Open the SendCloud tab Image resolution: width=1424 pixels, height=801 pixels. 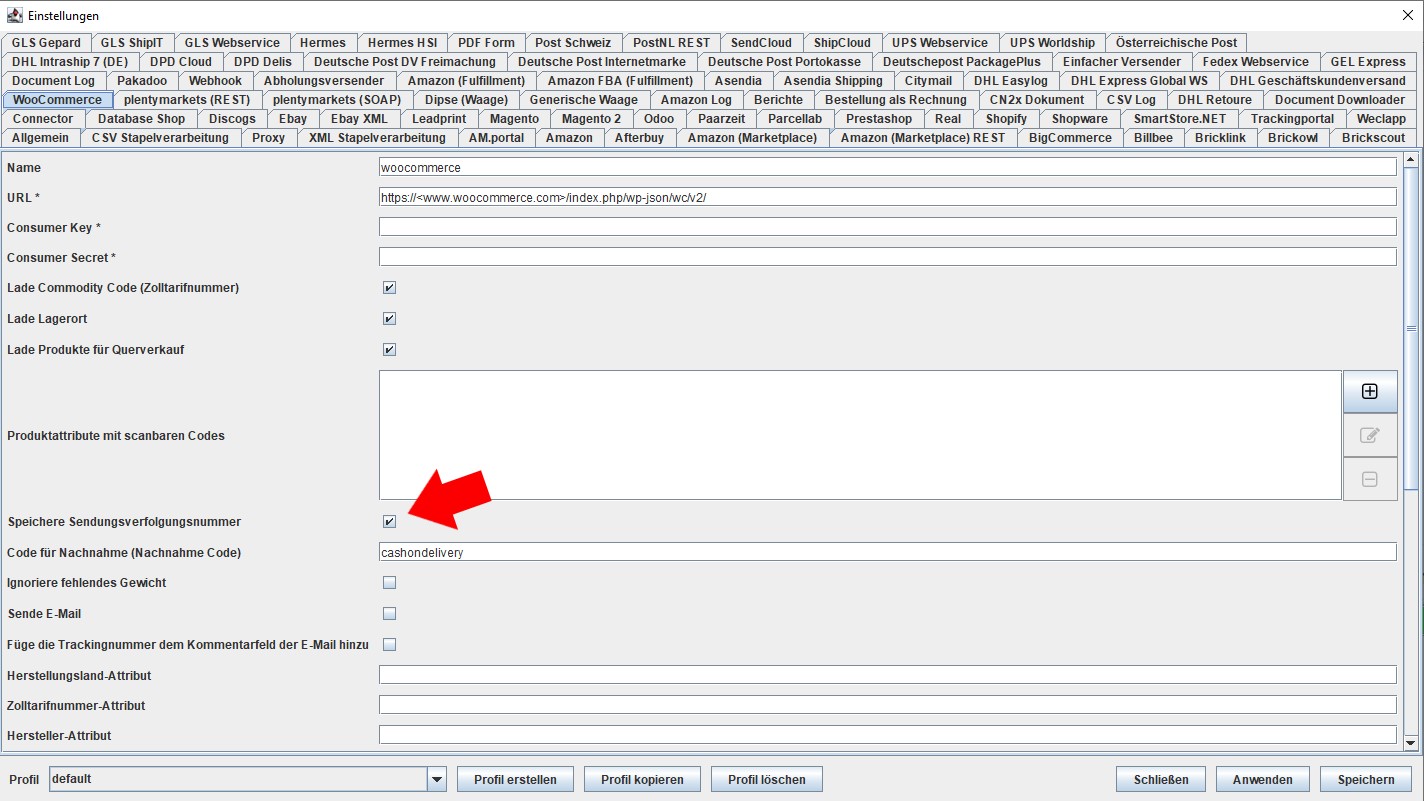[x=761, y=43]
